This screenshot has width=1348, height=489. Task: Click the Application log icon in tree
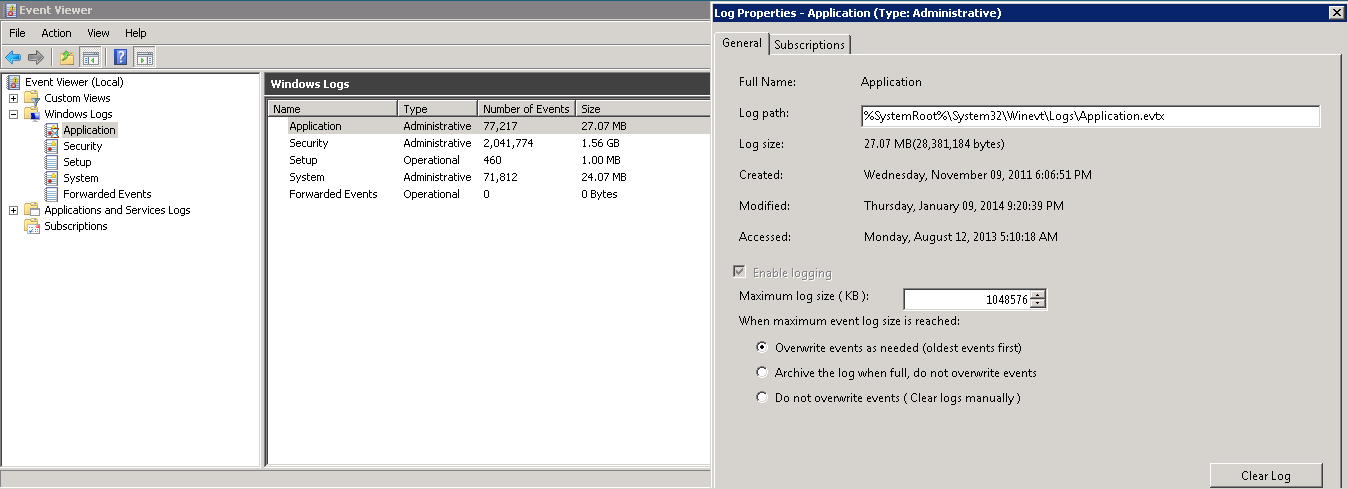(x=52, y=130)
